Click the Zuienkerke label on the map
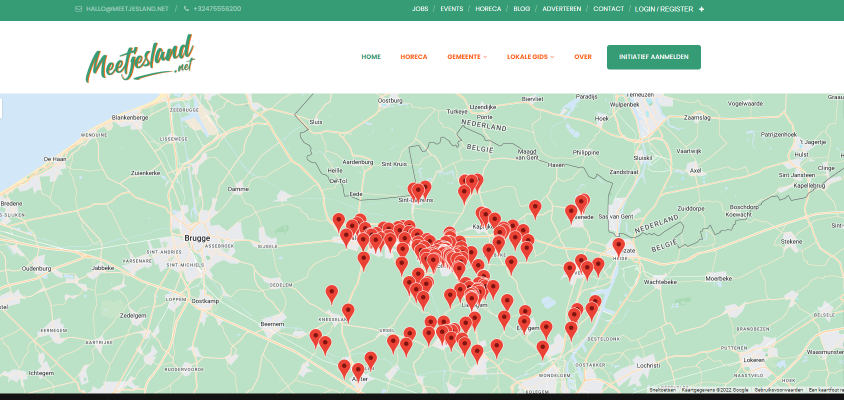This screenshot has width=844, height=400. [x=145, y=173]
